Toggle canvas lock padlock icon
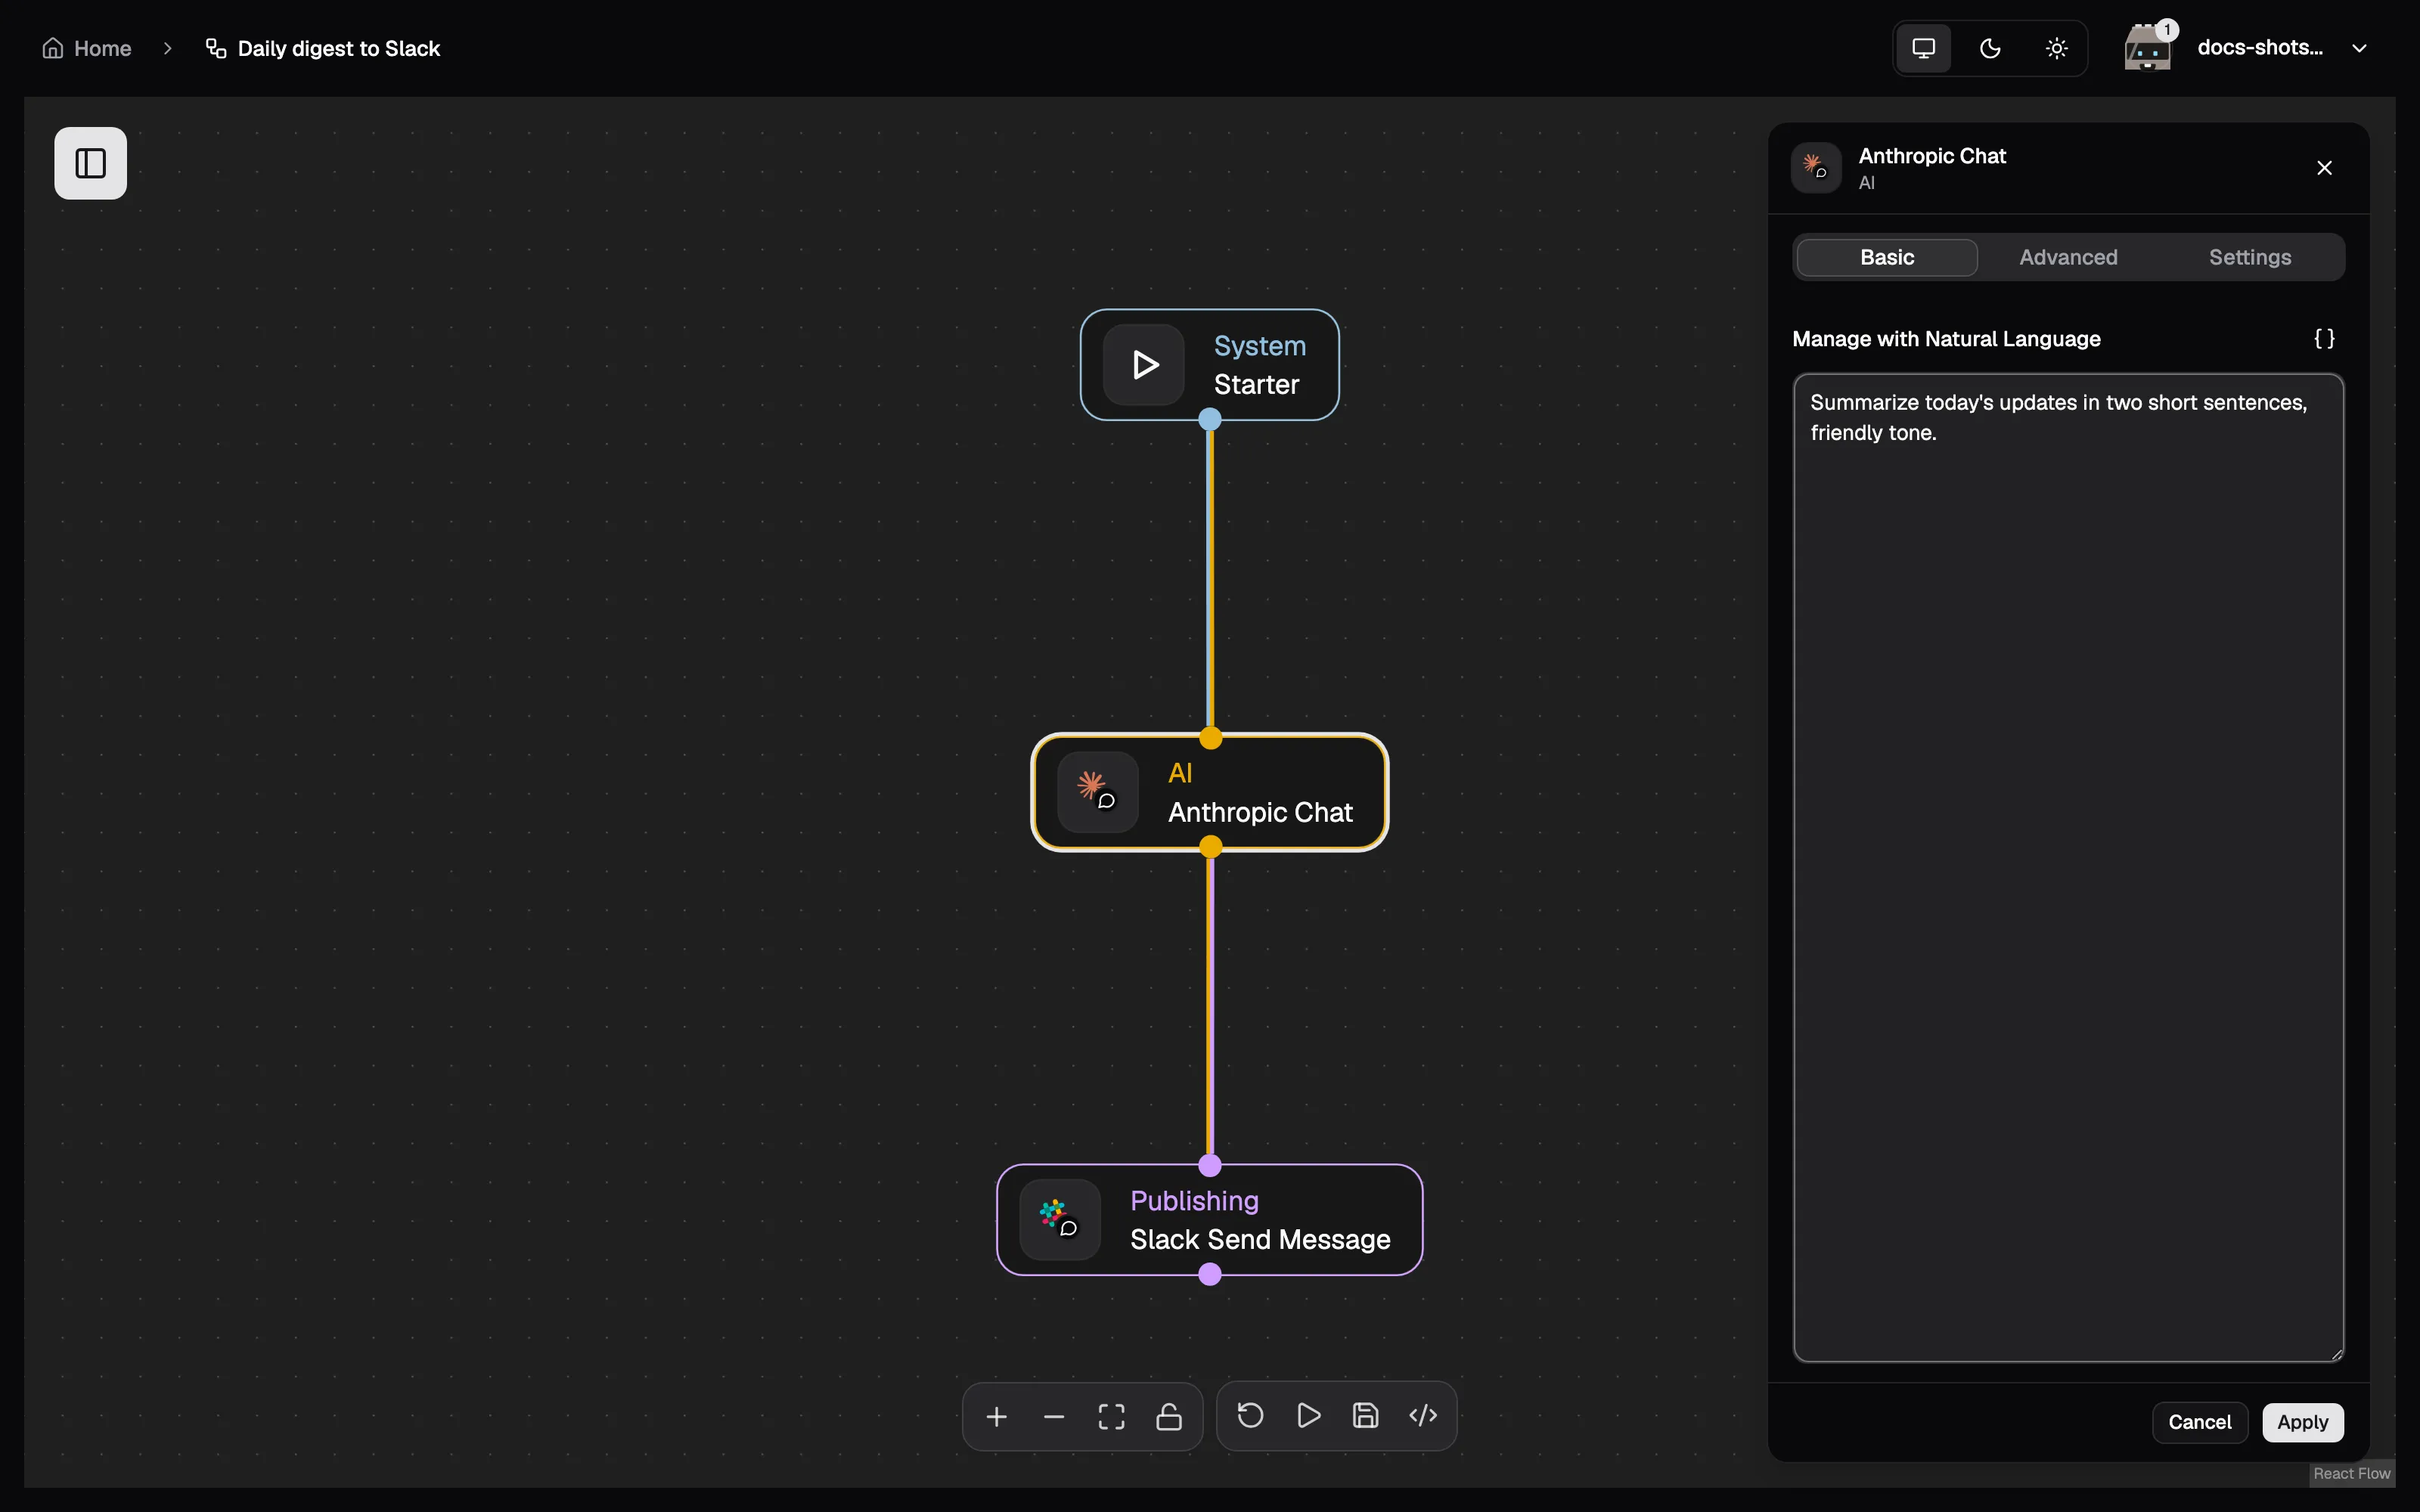2420x1512 pixels. pos(1169,1416)
